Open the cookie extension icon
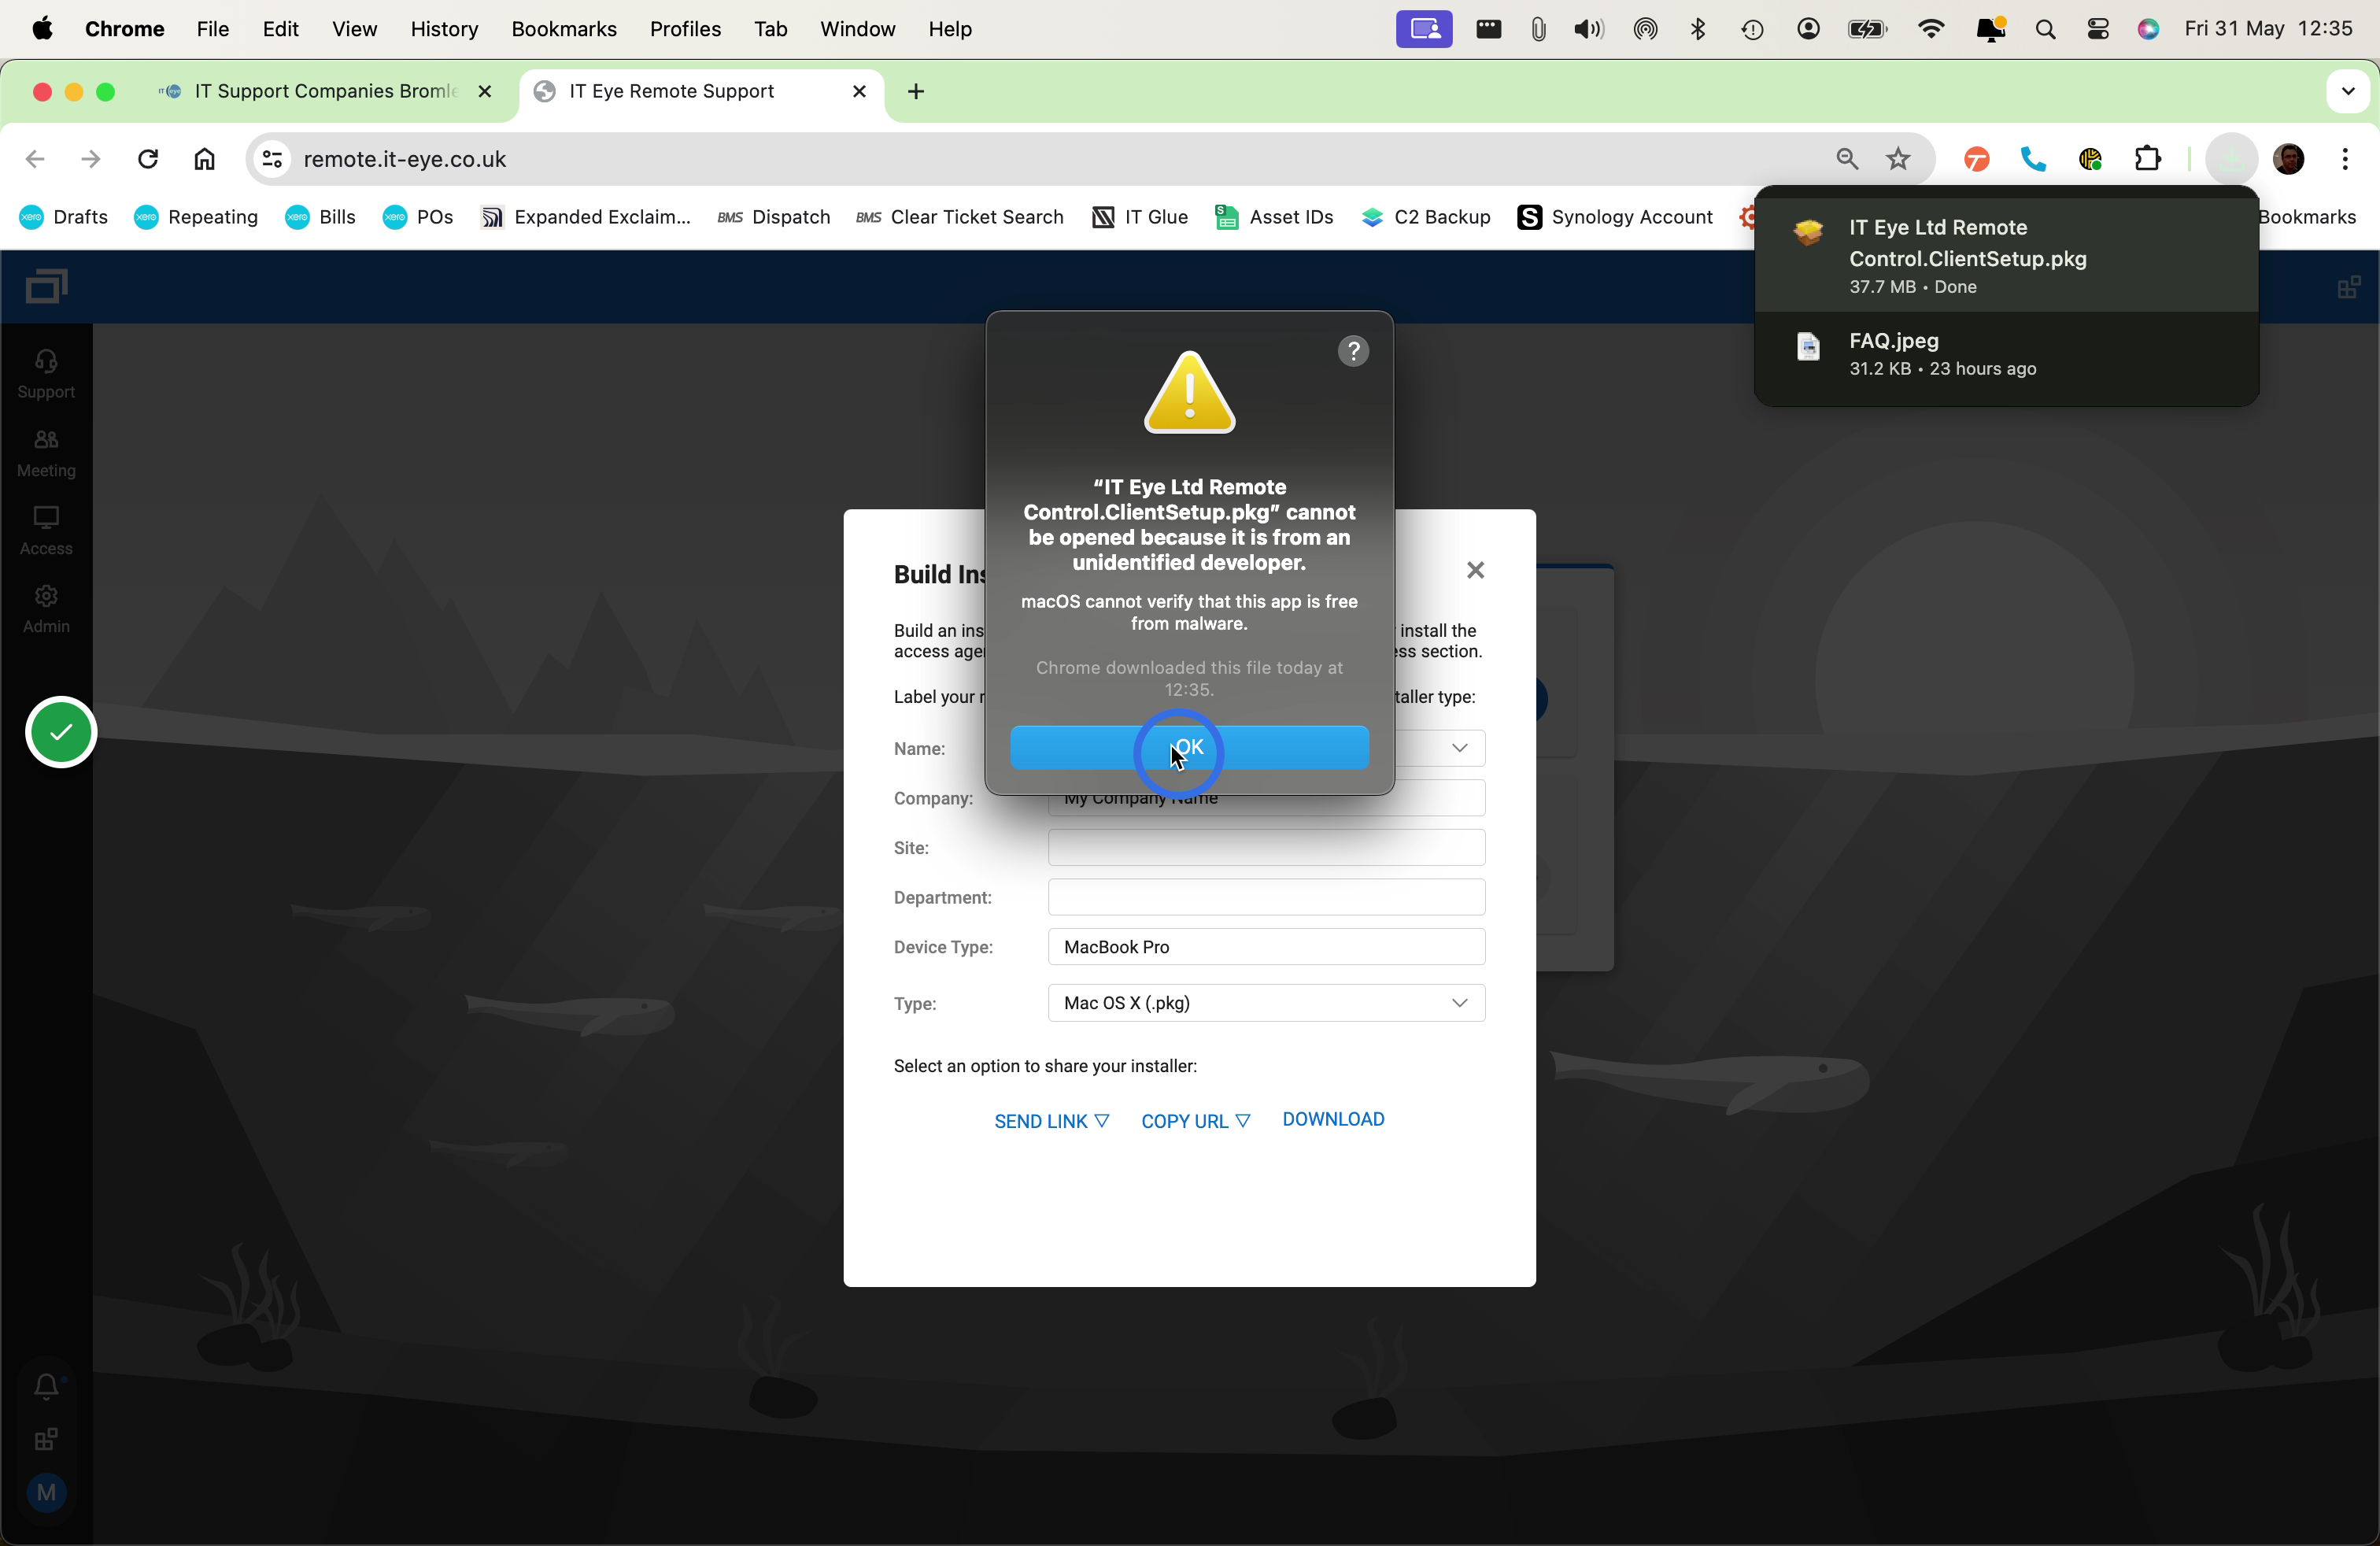 coord(2090,159)
